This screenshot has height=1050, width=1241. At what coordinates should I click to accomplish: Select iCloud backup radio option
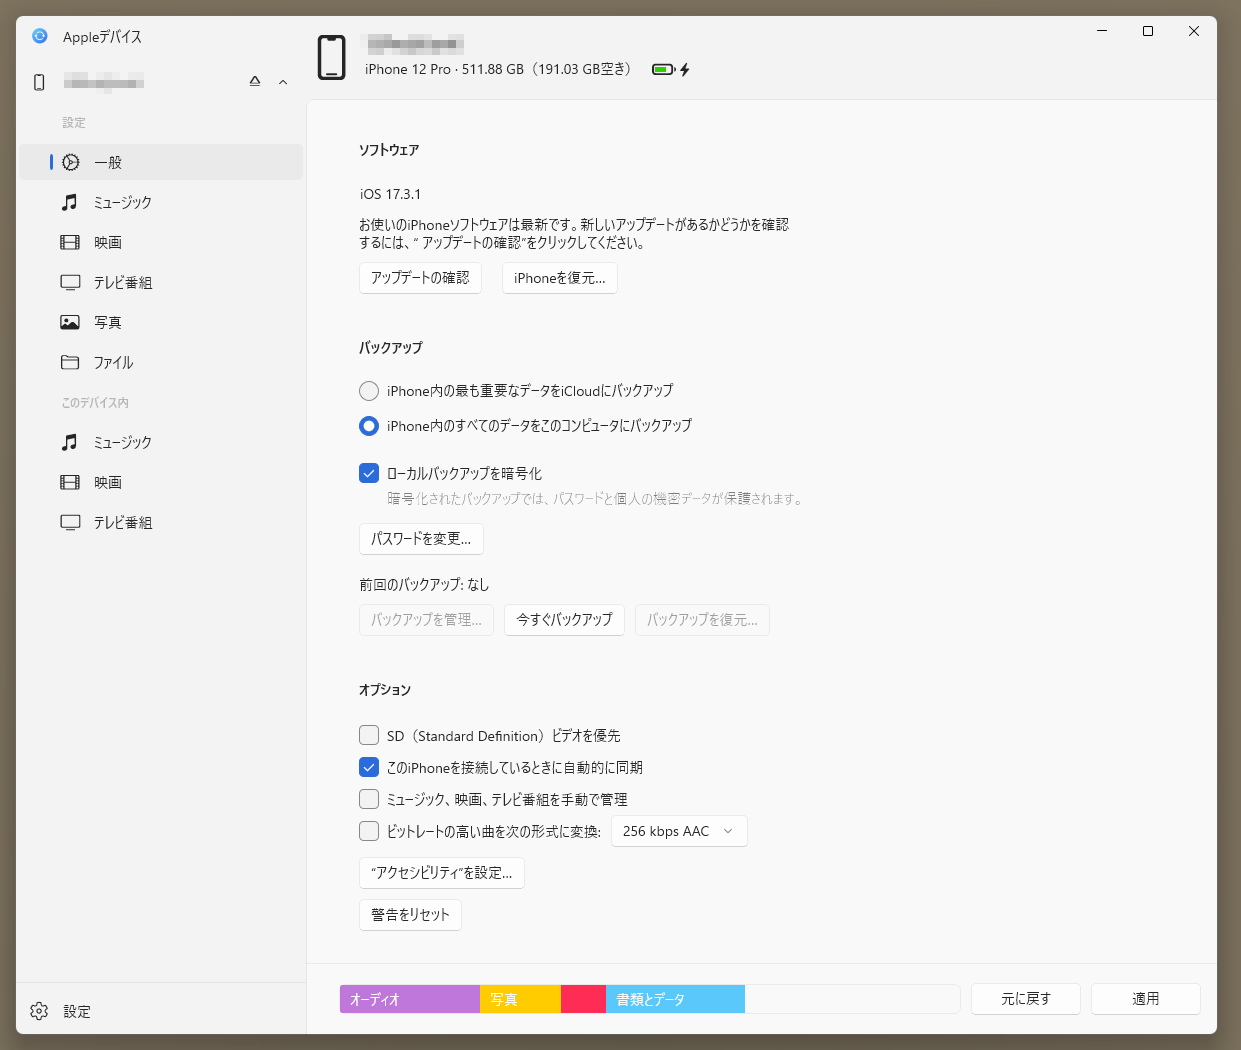coord(369,391)
